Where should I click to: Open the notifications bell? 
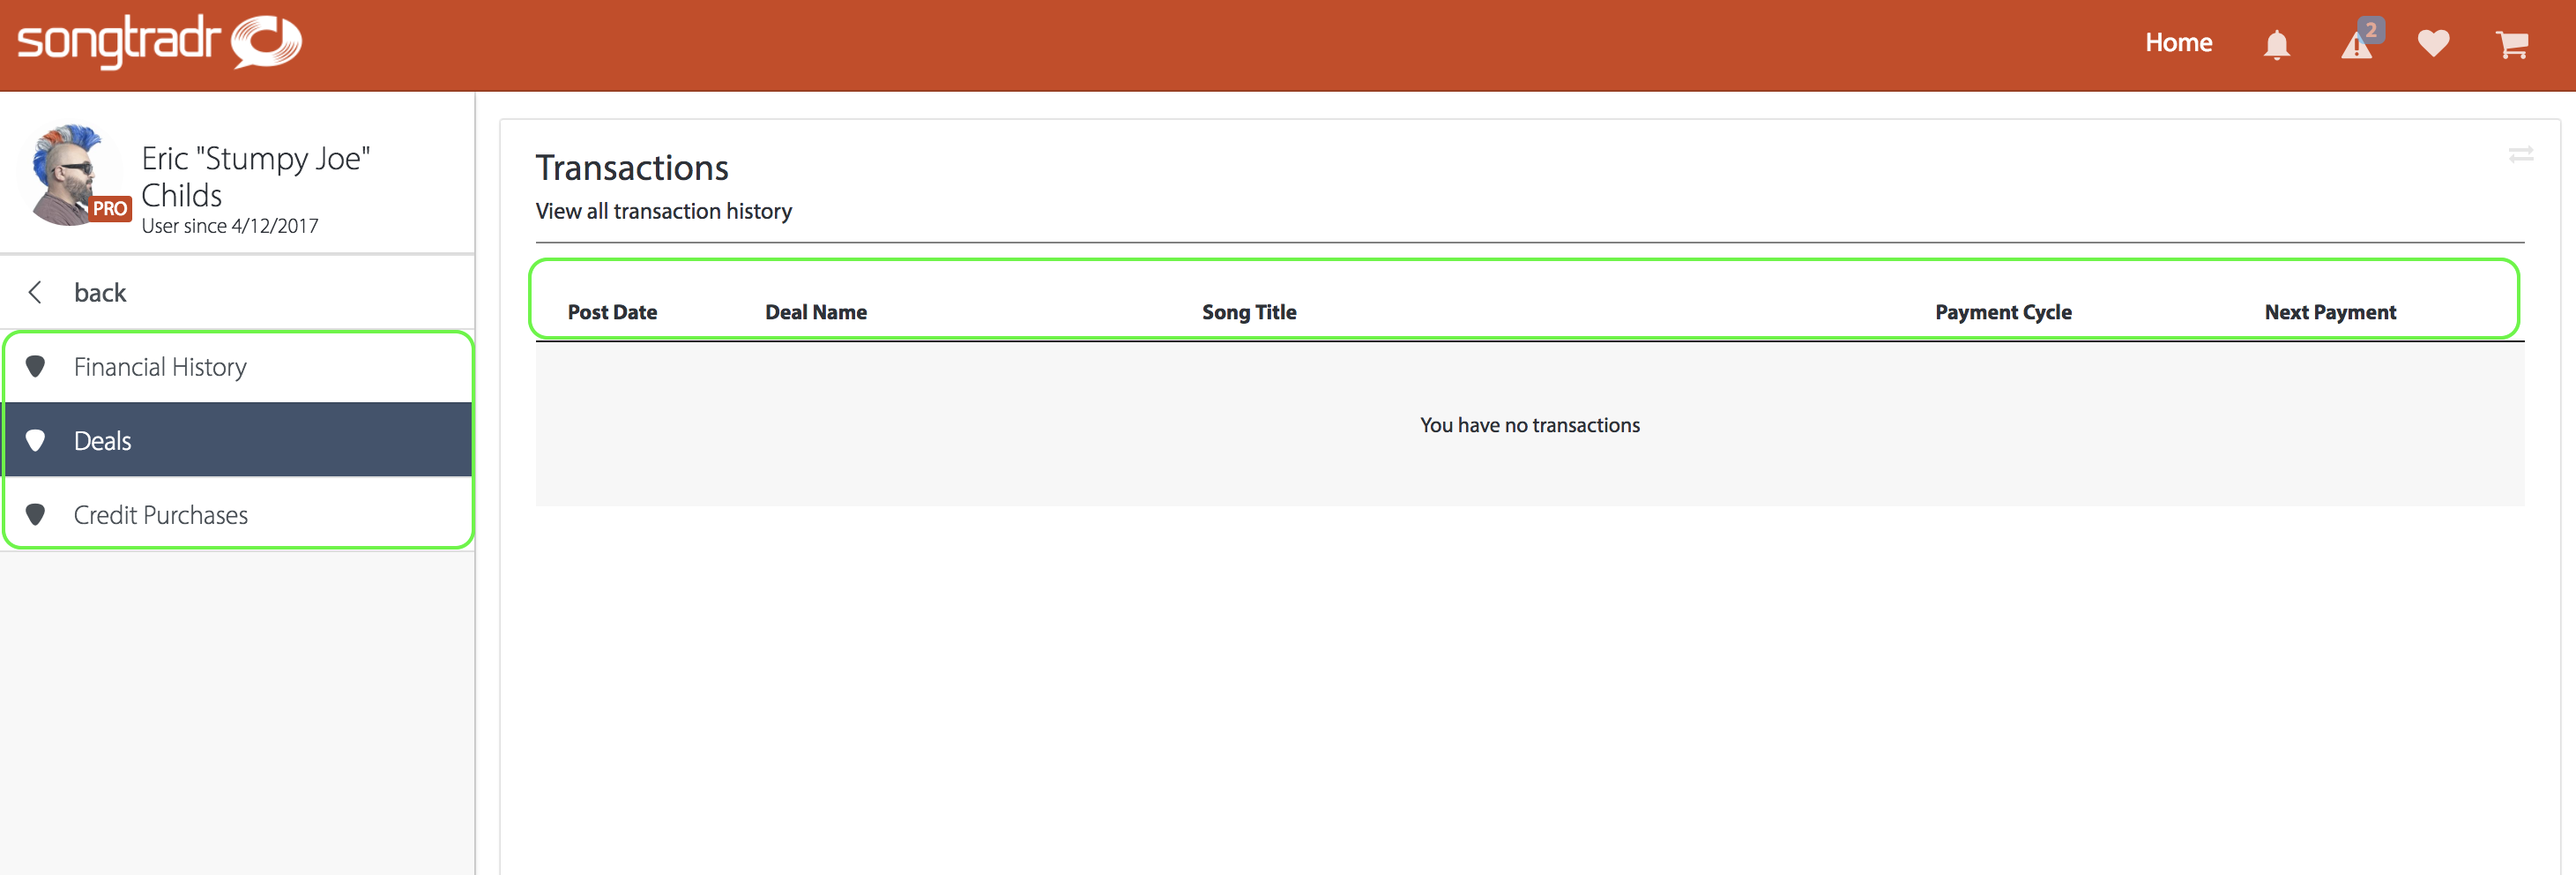pos(2277,44)
